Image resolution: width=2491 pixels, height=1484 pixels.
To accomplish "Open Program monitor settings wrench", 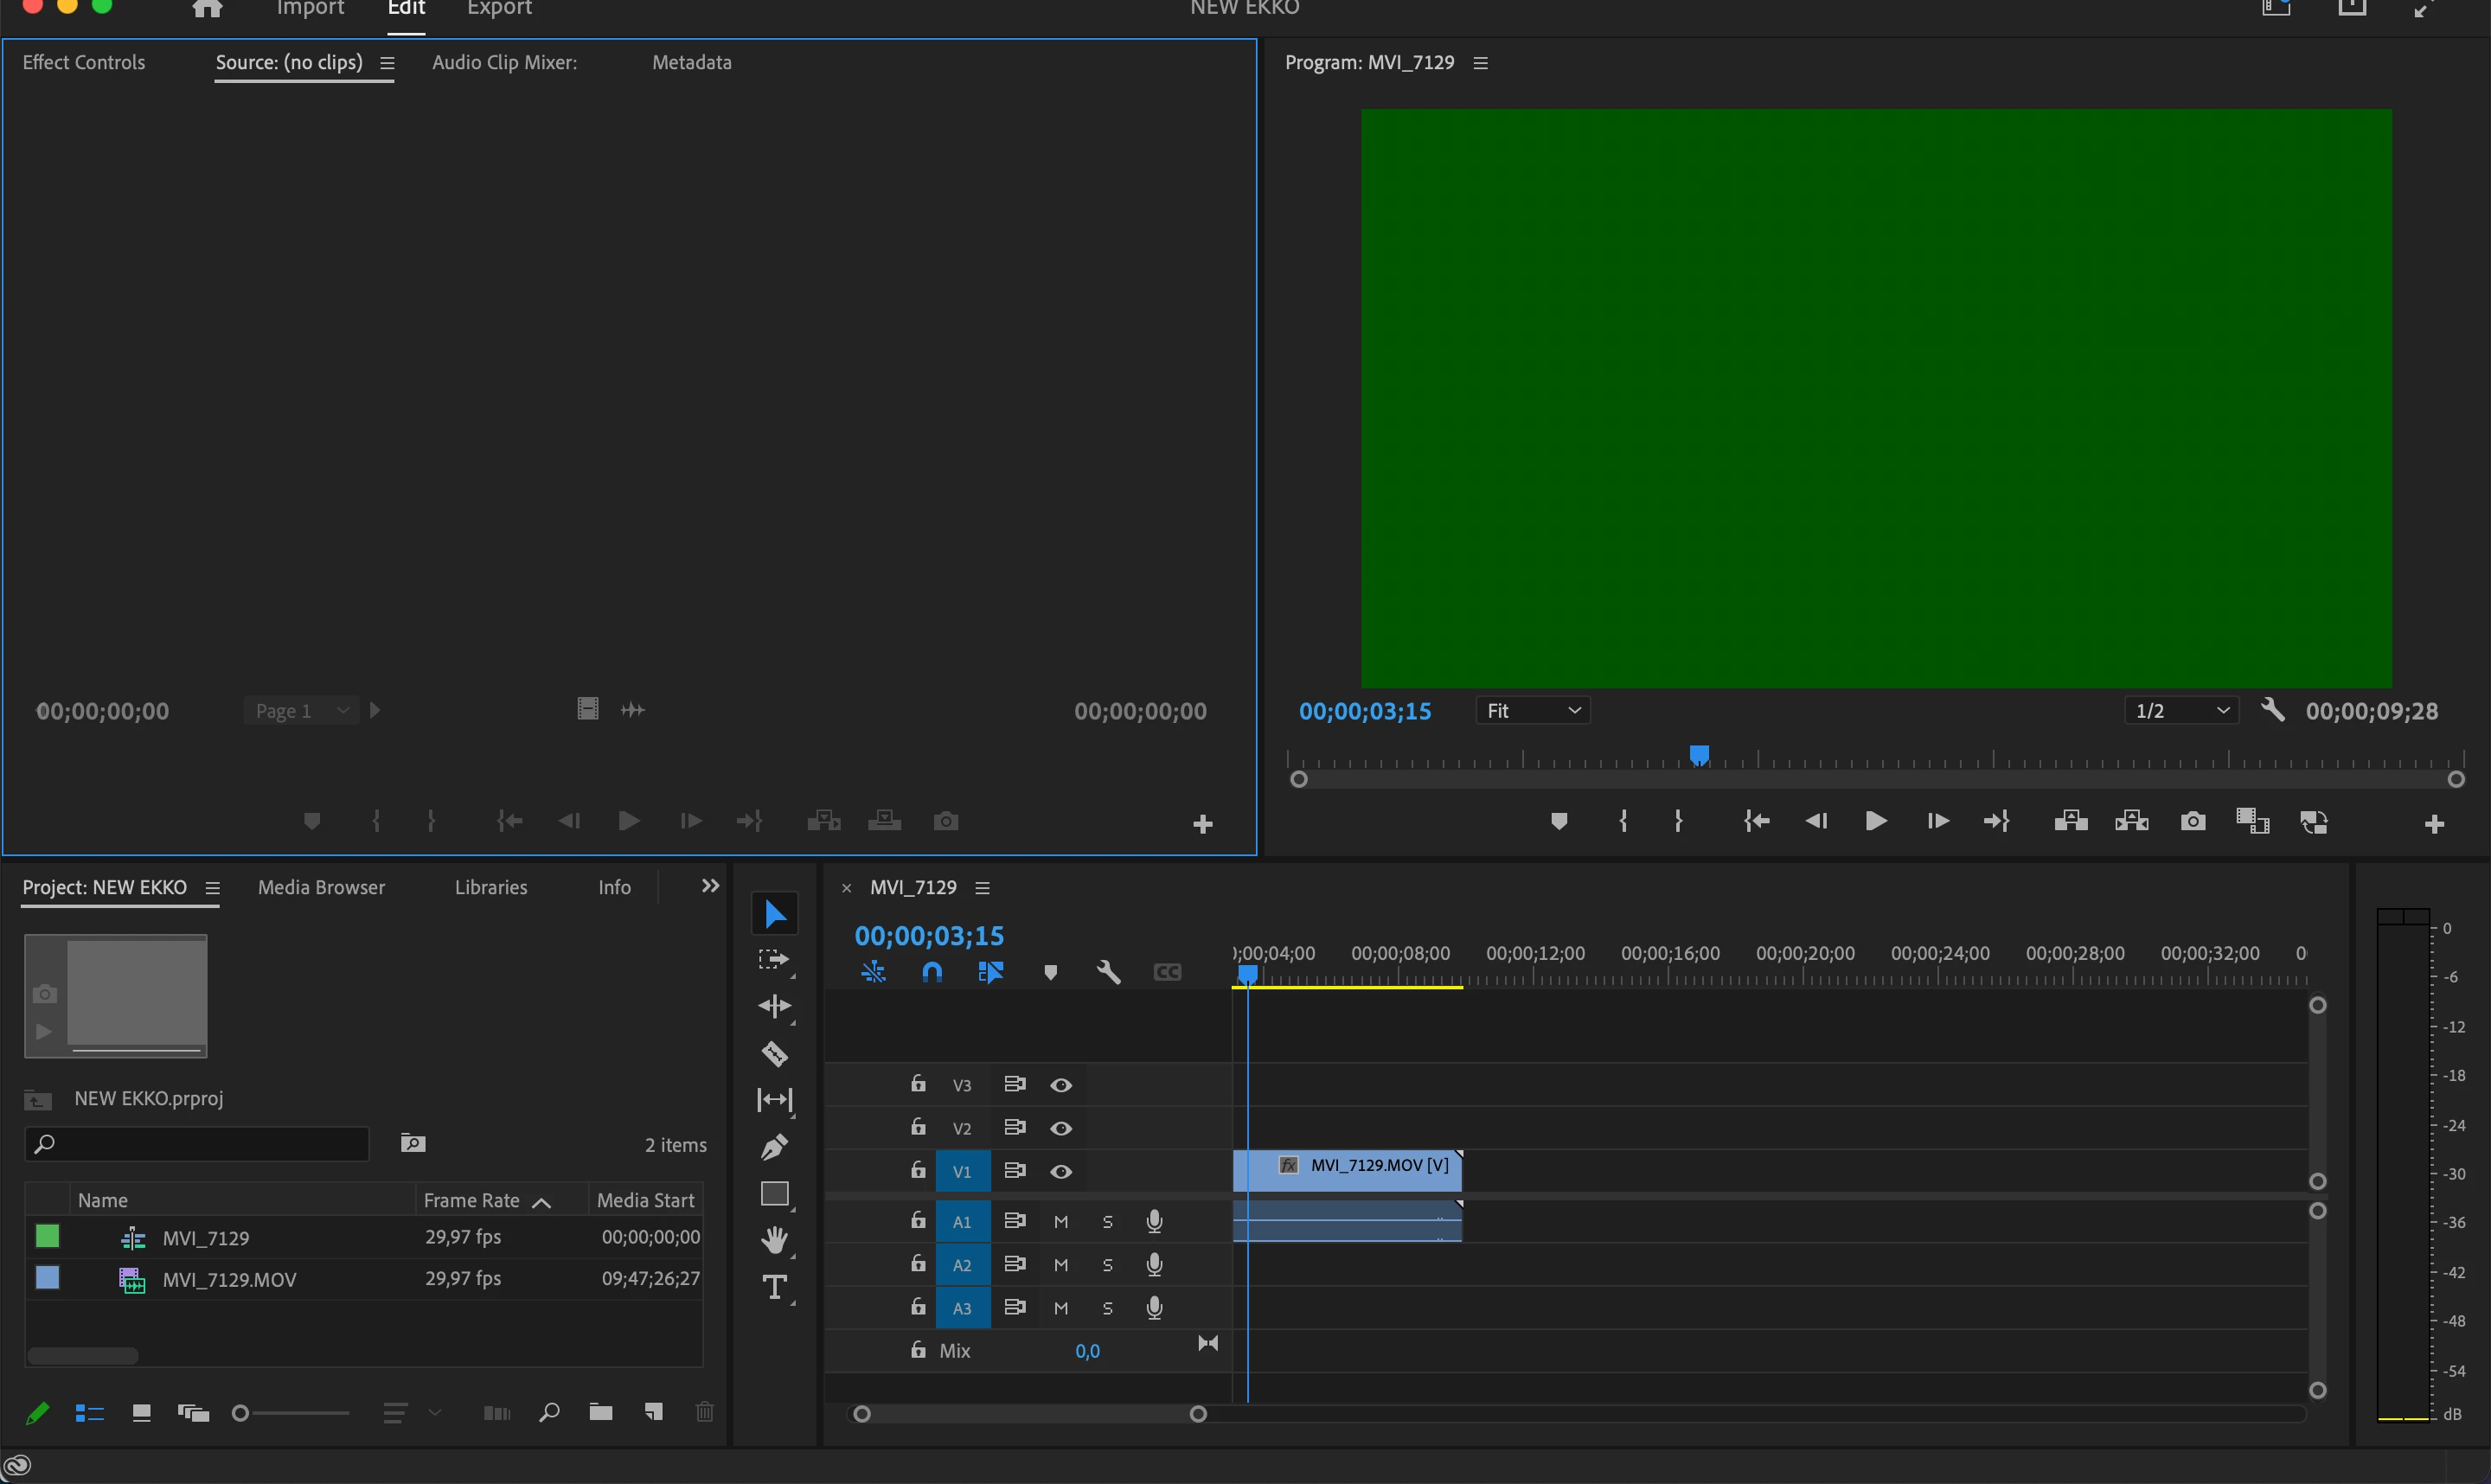I will 2273,710.
